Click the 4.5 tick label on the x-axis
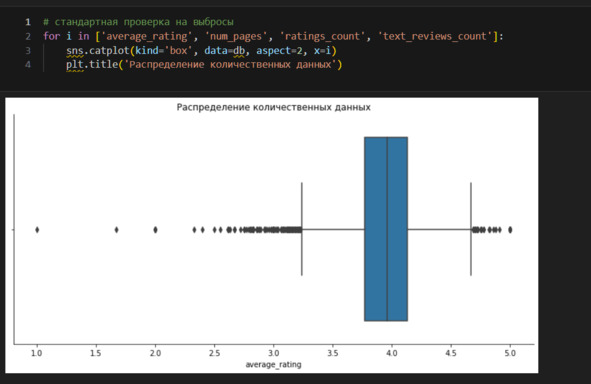This screenshot has width=591, height=384. (x=451, y=353)
